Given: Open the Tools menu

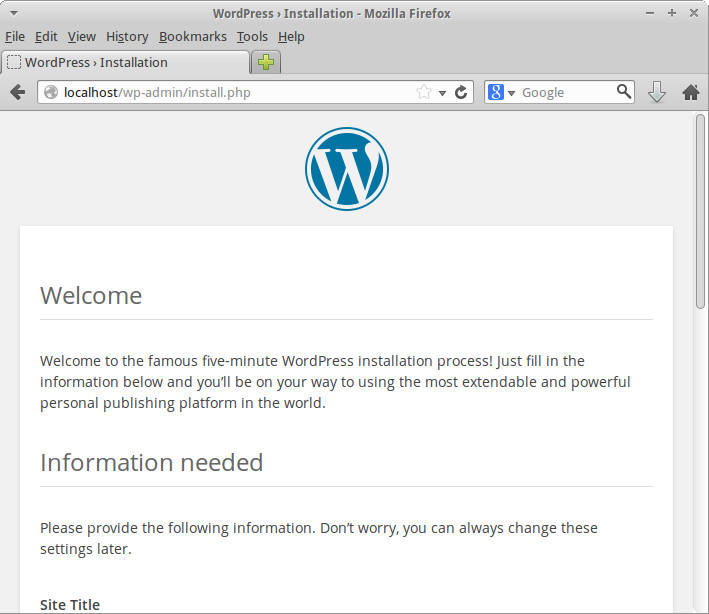Looking at the screenshot, I should pos(252,37).
